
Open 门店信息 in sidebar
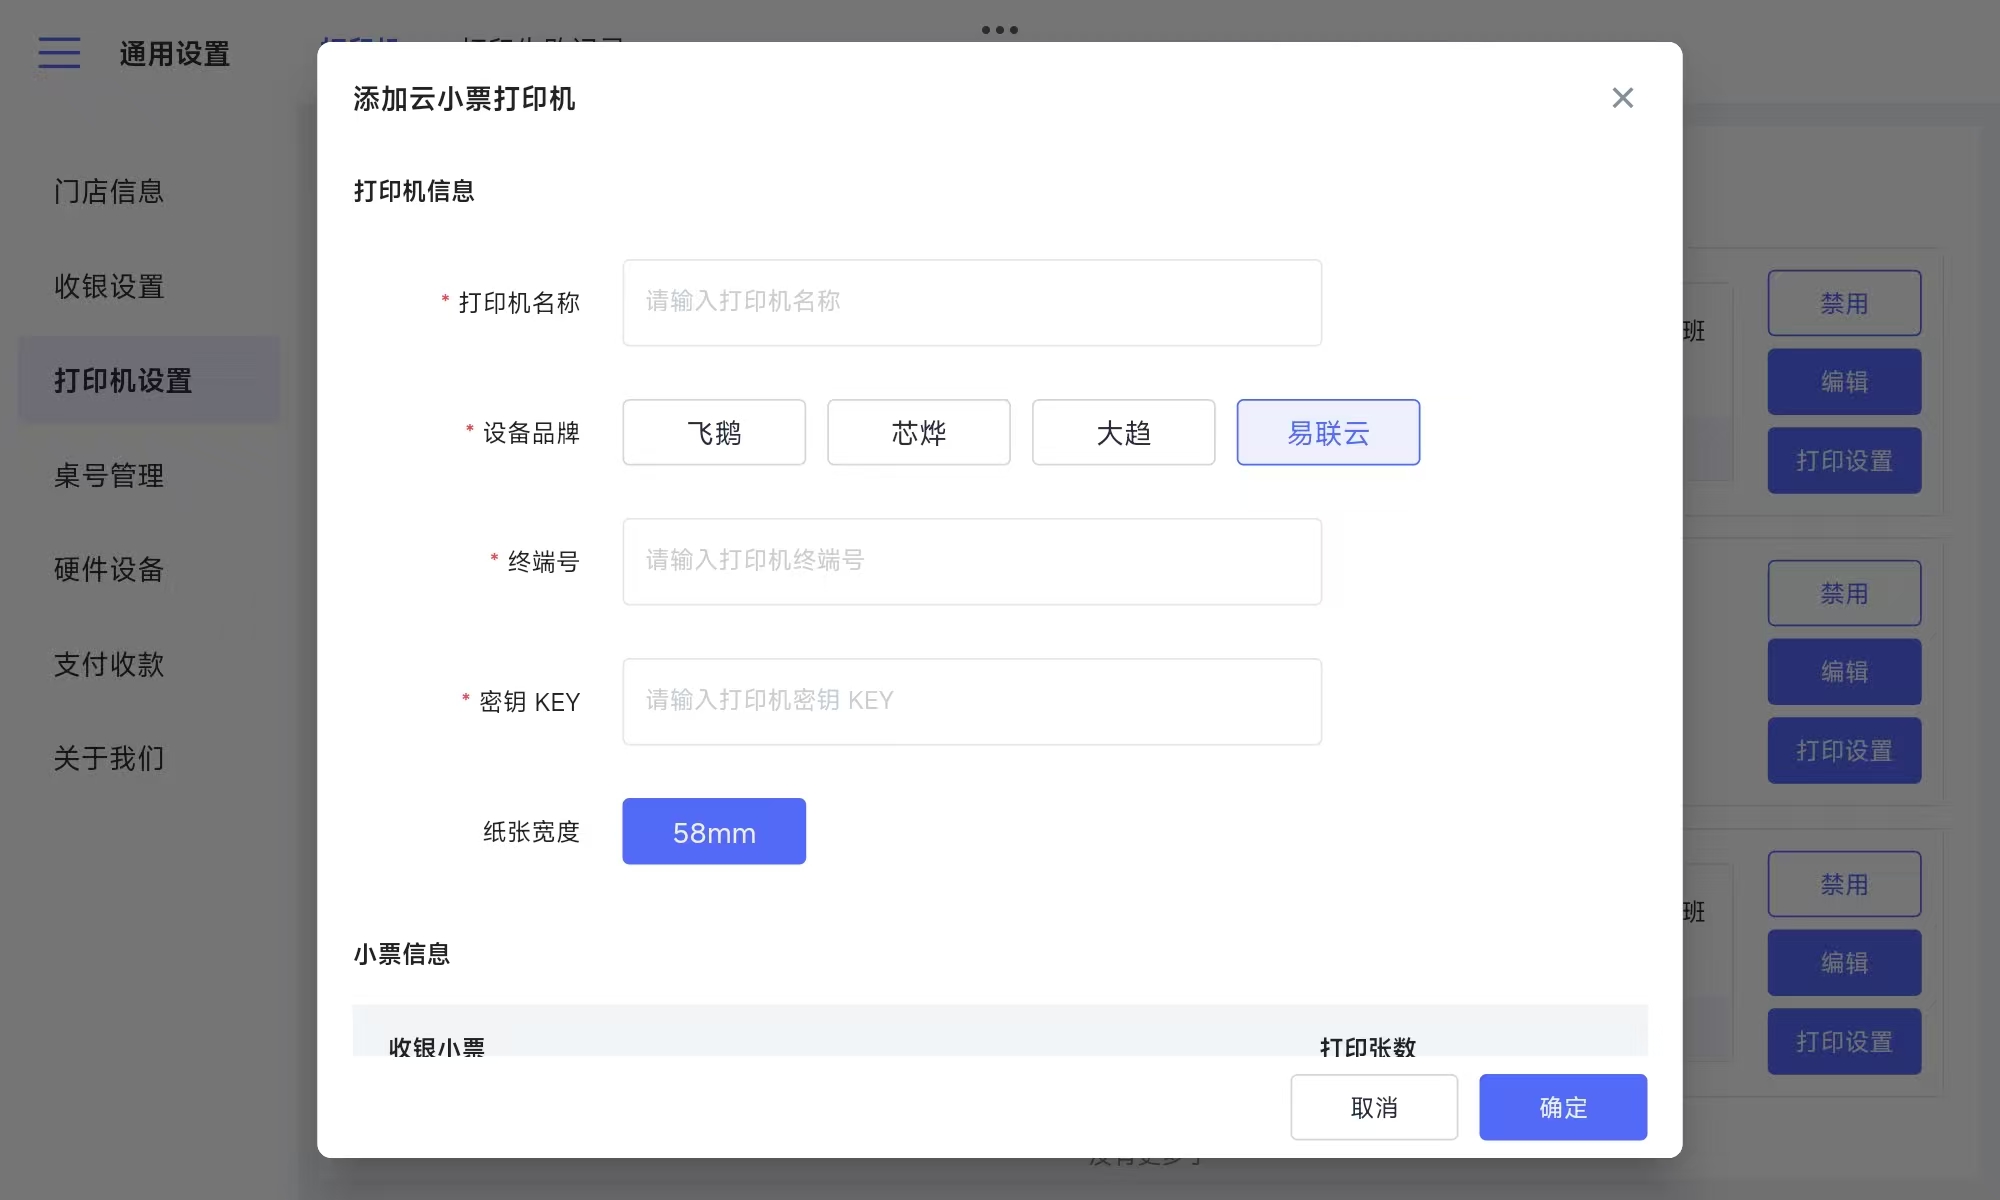(109, 192)
